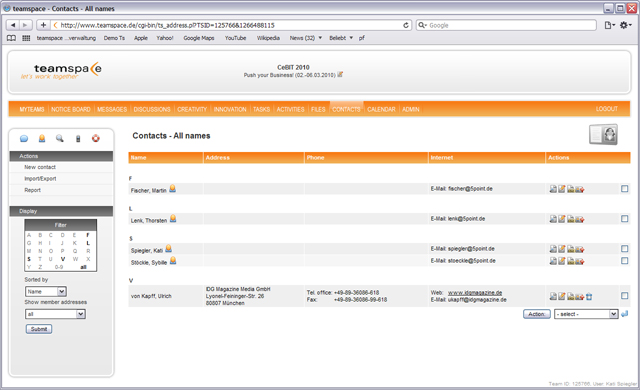Viewport: 640px width, 390px height.
Task: Download vCard for Stöckle, Sybille
Action: pyautogui.click(x=571, y=261)
